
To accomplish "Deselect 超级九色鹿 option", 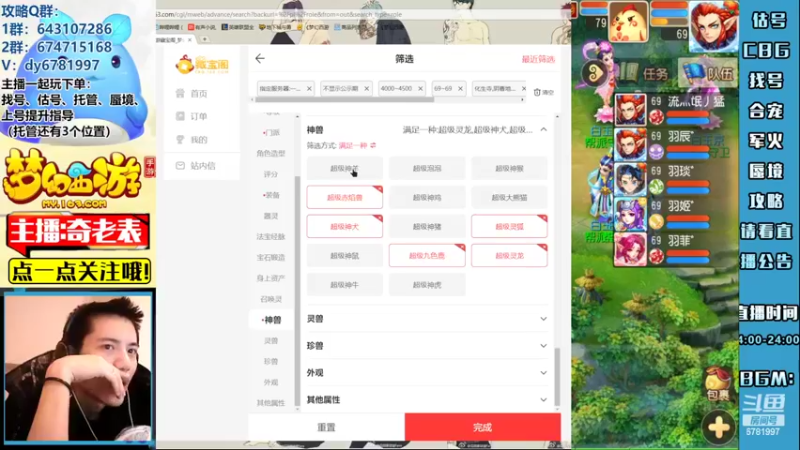I will (427, 256).
